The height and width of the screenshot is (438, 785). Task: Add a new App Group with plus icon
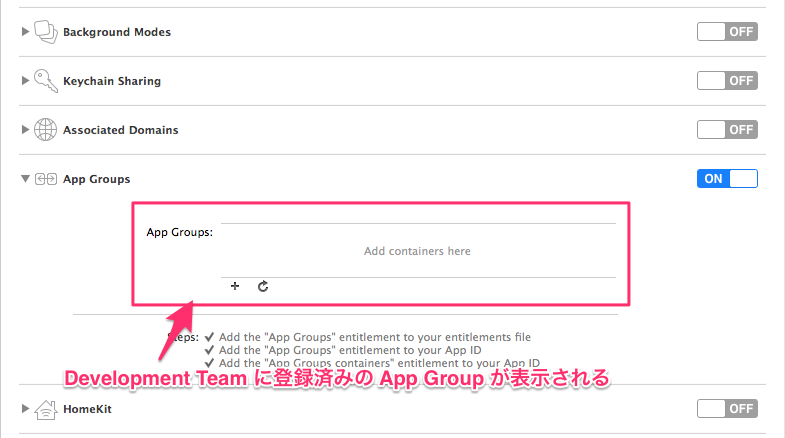coord(235,286)
